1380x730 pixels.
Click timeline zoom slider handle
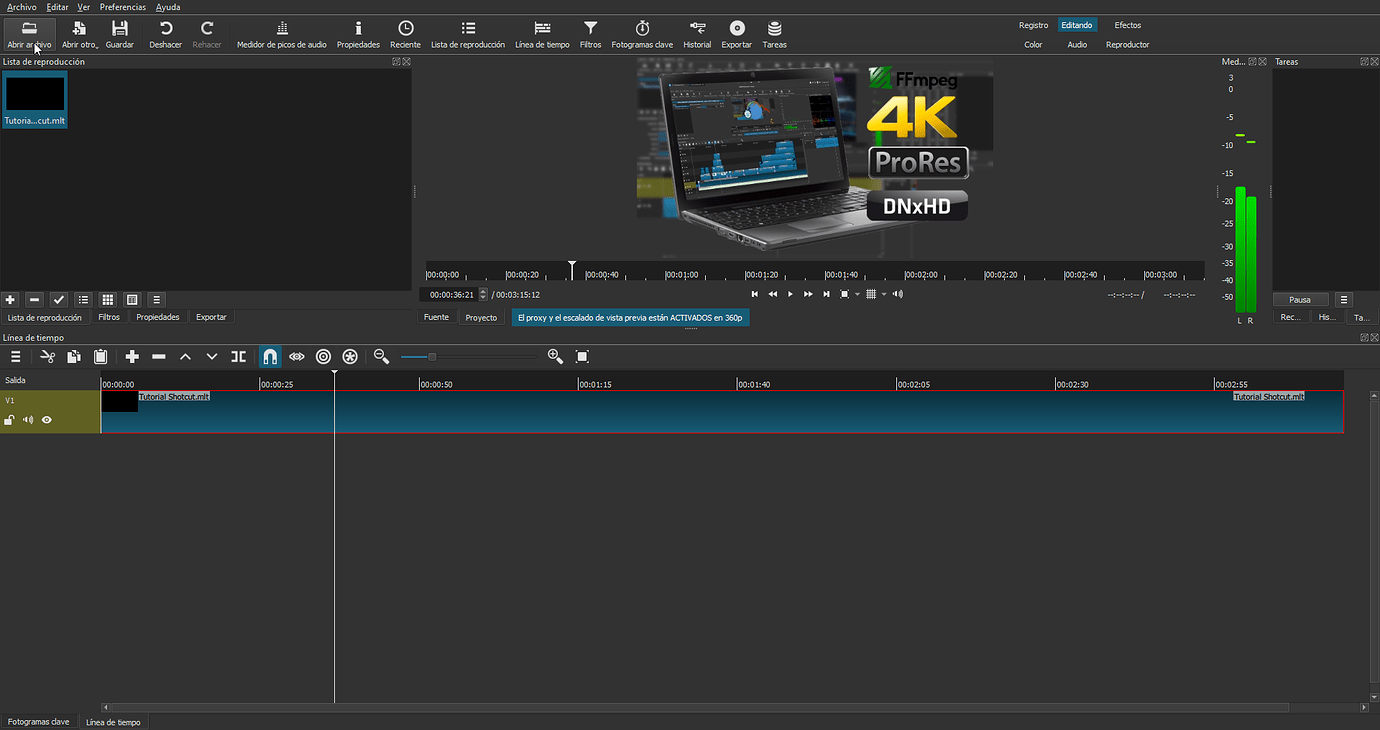point(432,356)
